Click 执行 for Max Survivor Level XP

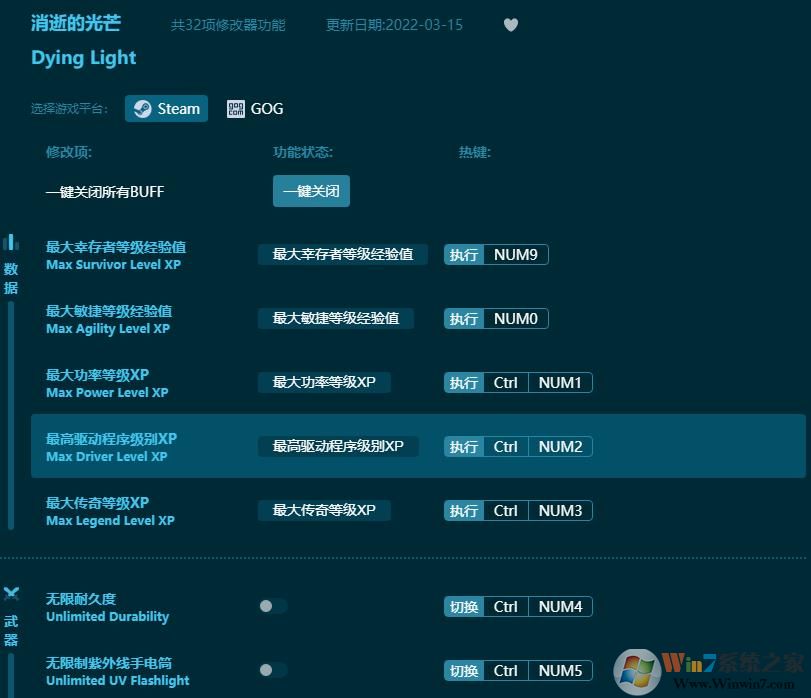click(x=463, y=254)
